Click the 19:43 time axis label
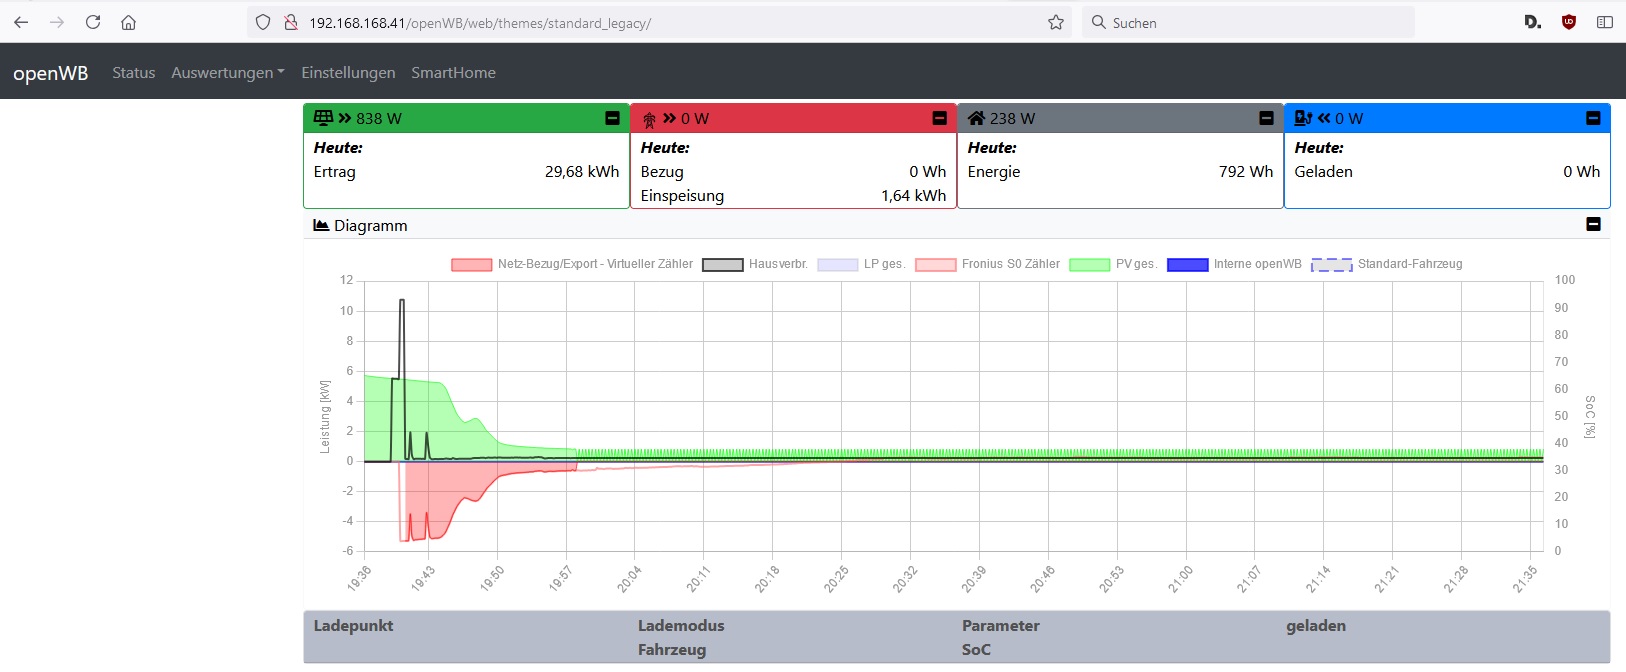This screenshot has width=1626, height=672. (423, 578)
